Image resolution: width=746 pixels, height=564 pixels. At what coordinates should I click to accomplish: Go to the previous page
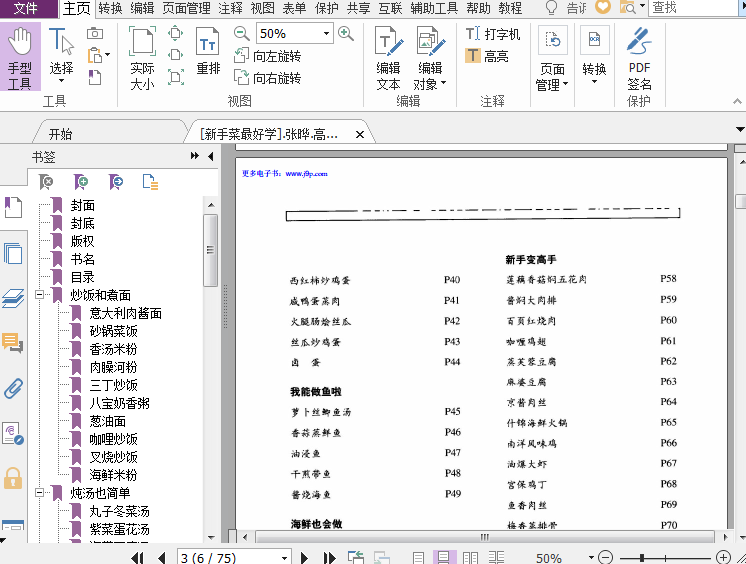tap(162, 557)
